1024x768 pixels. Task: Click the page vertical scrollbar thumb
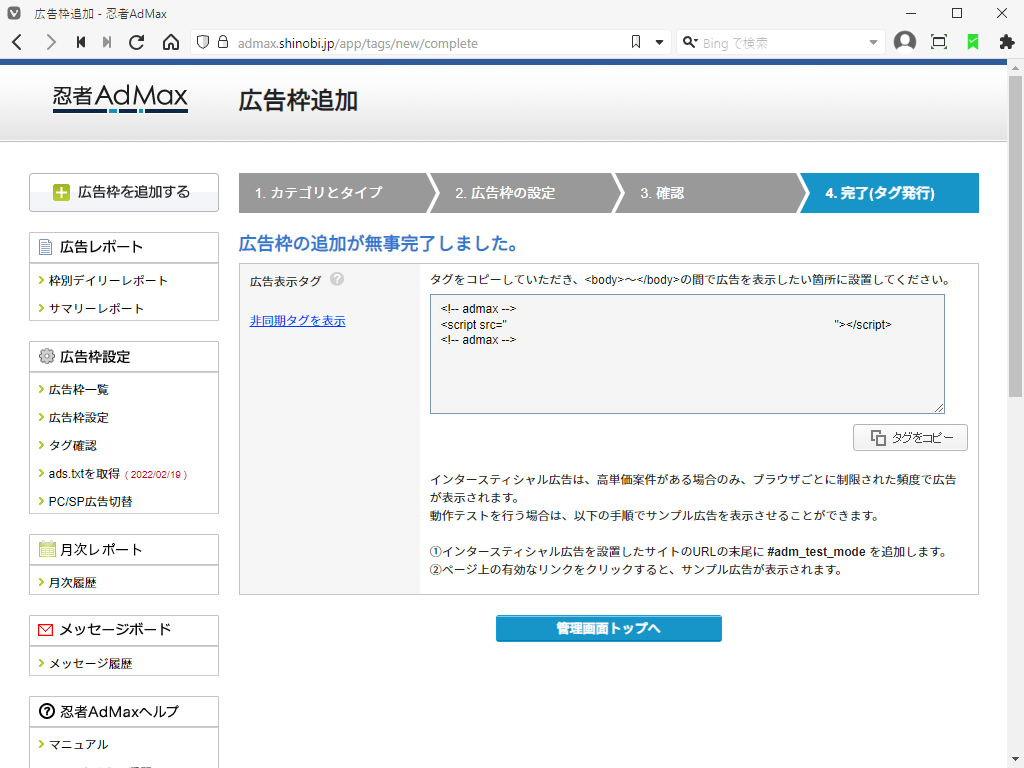tap(1016, 236)
